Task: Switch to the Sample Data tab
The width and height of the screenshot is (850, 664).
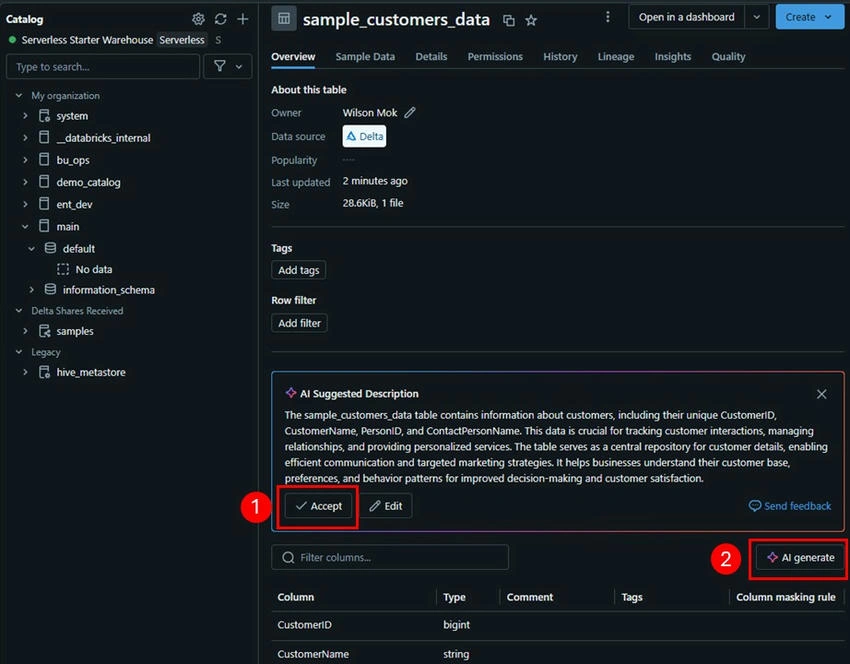Action: coord(365,56)
